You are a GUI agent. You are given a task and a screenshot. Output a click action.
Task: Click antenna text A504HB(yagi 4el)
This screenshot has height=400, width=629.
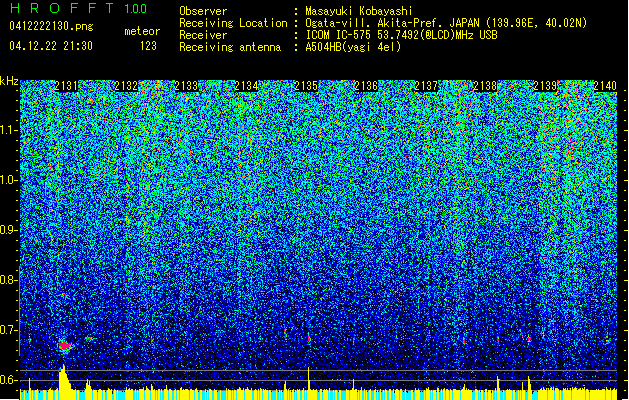pyautogui.click(x=353, y=47)
